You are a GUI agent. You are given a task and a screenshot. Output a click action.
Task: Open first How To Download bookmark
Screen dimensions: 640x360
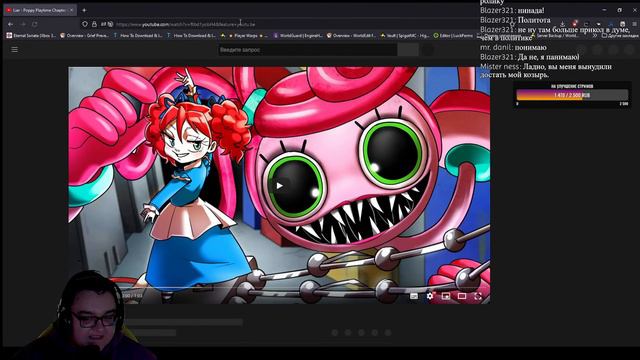(x=138, y=36)
